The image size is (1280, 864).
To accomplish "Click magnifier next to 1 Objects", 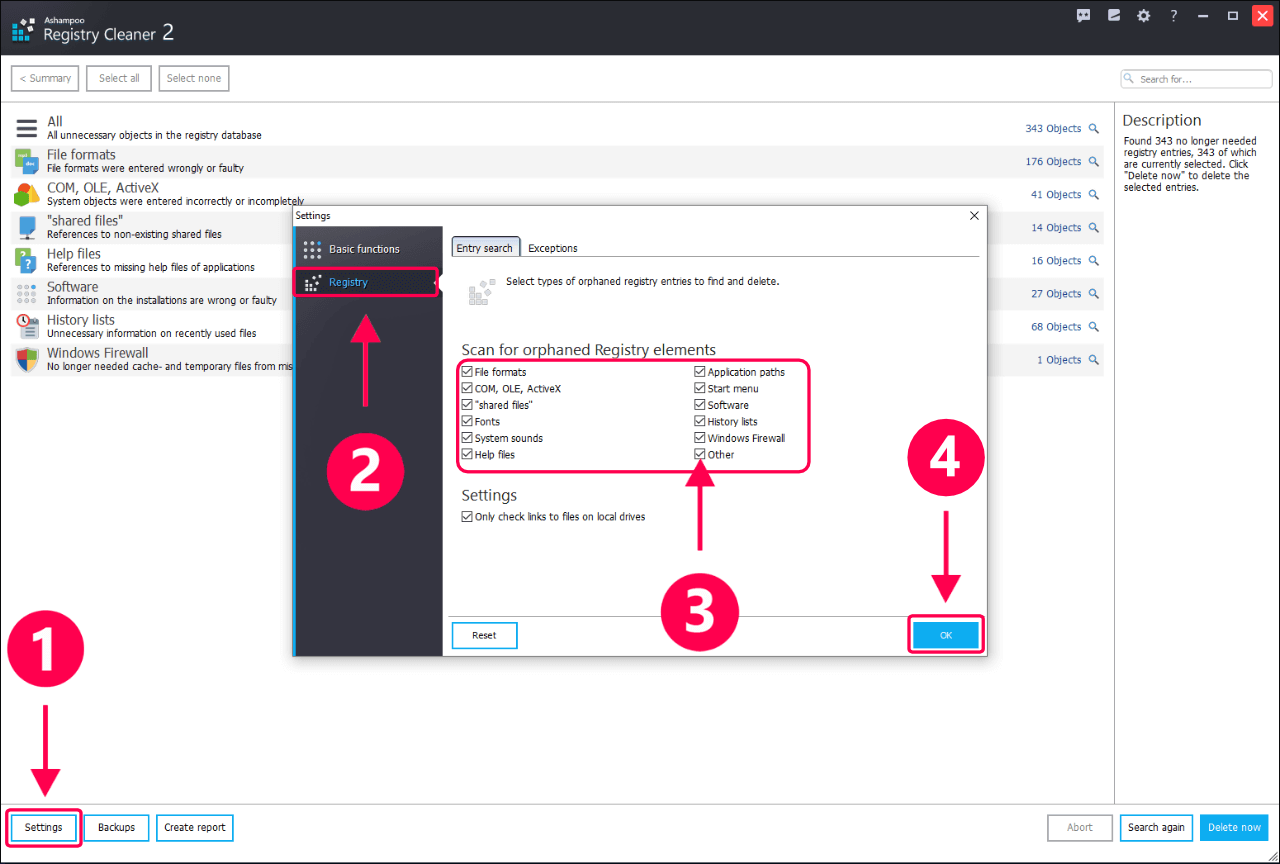I will point(1093,359).
